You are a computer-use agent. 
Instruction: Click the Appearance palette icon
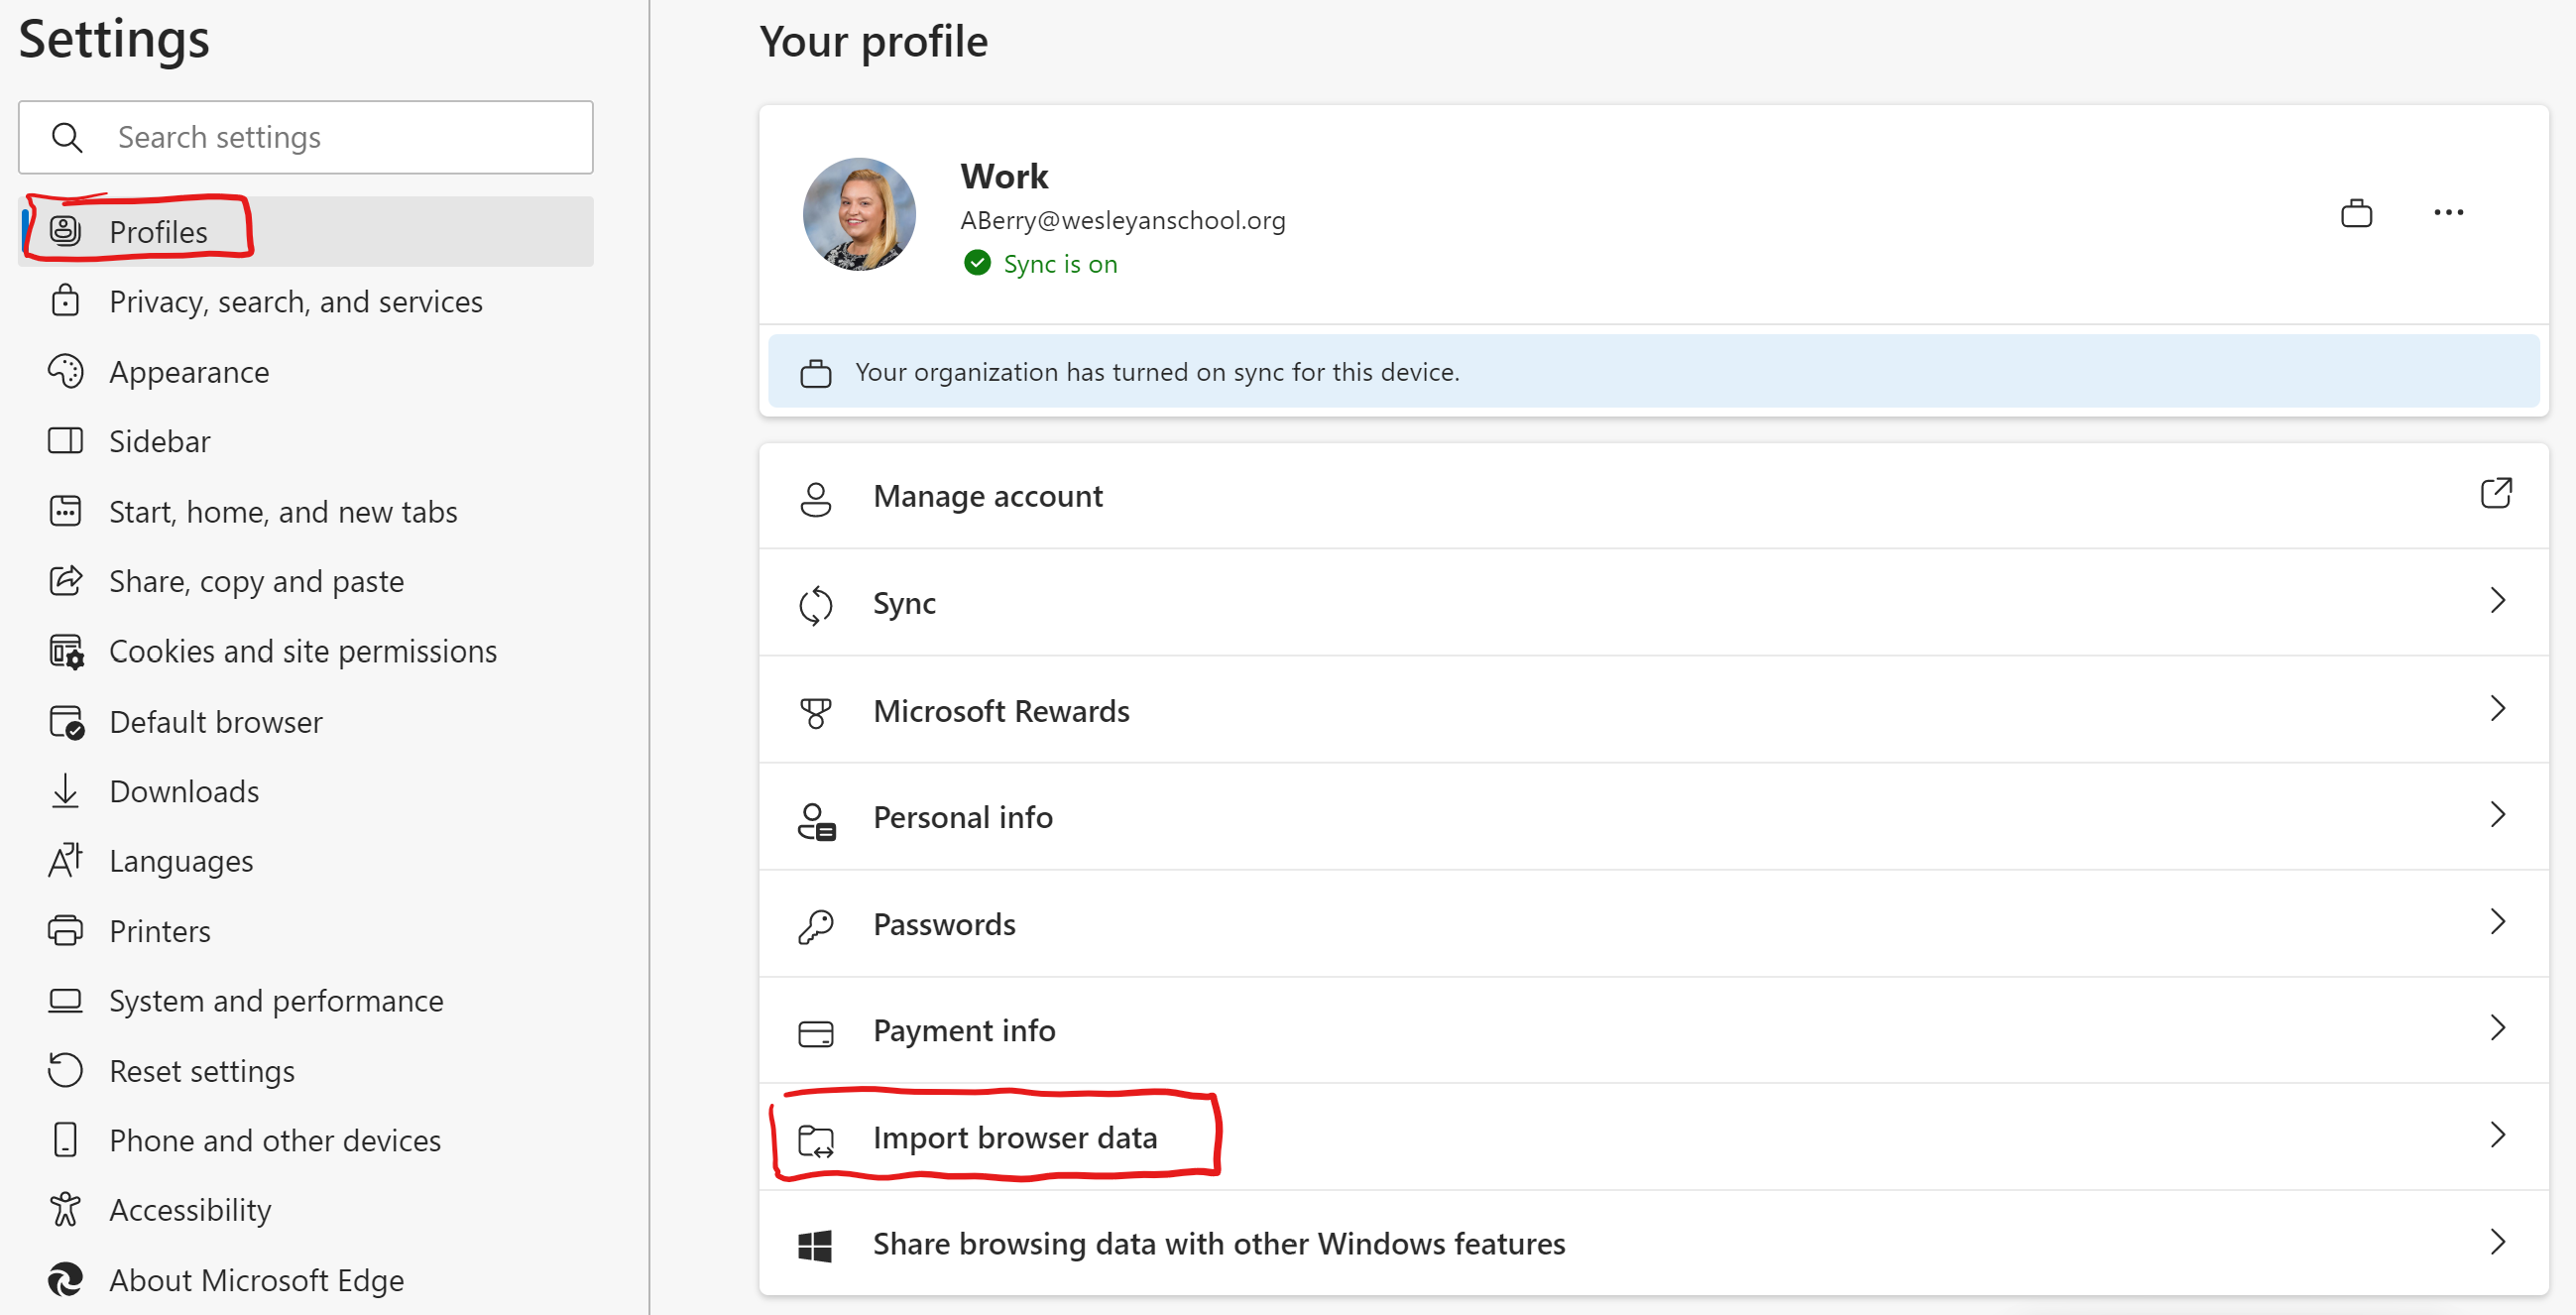65,371
